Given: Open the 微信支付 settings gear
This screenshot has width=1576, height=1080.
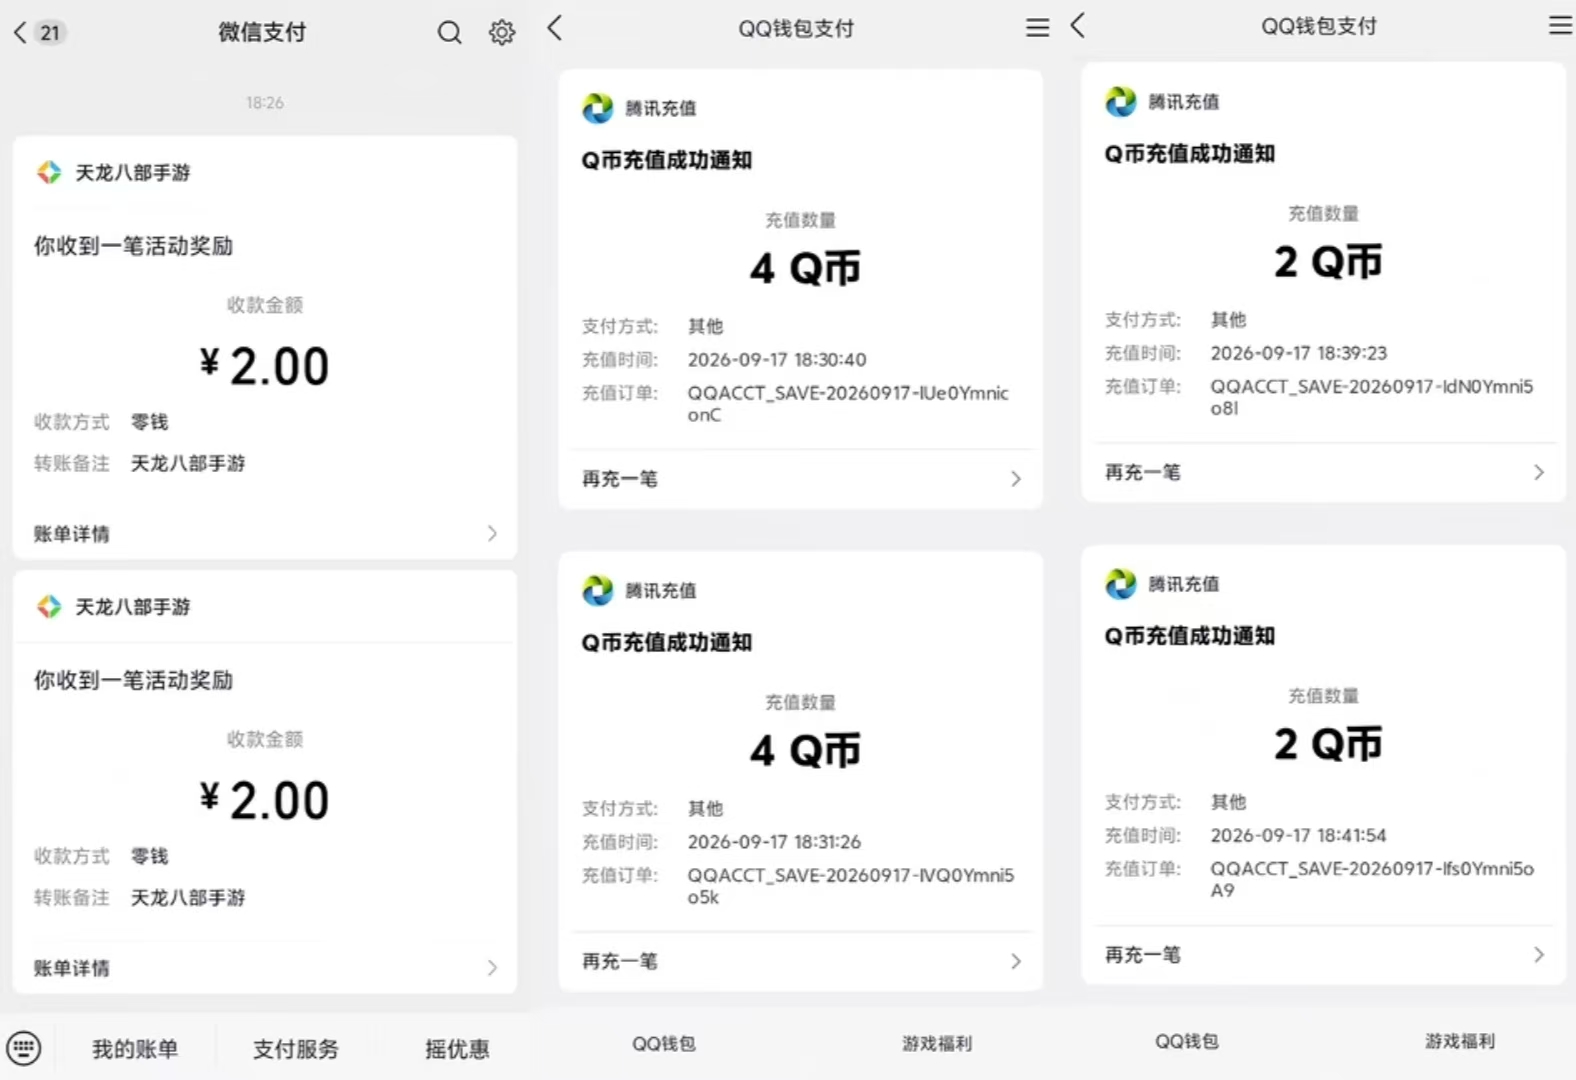Looking at the screenshot, I should (x=502, y=33).
